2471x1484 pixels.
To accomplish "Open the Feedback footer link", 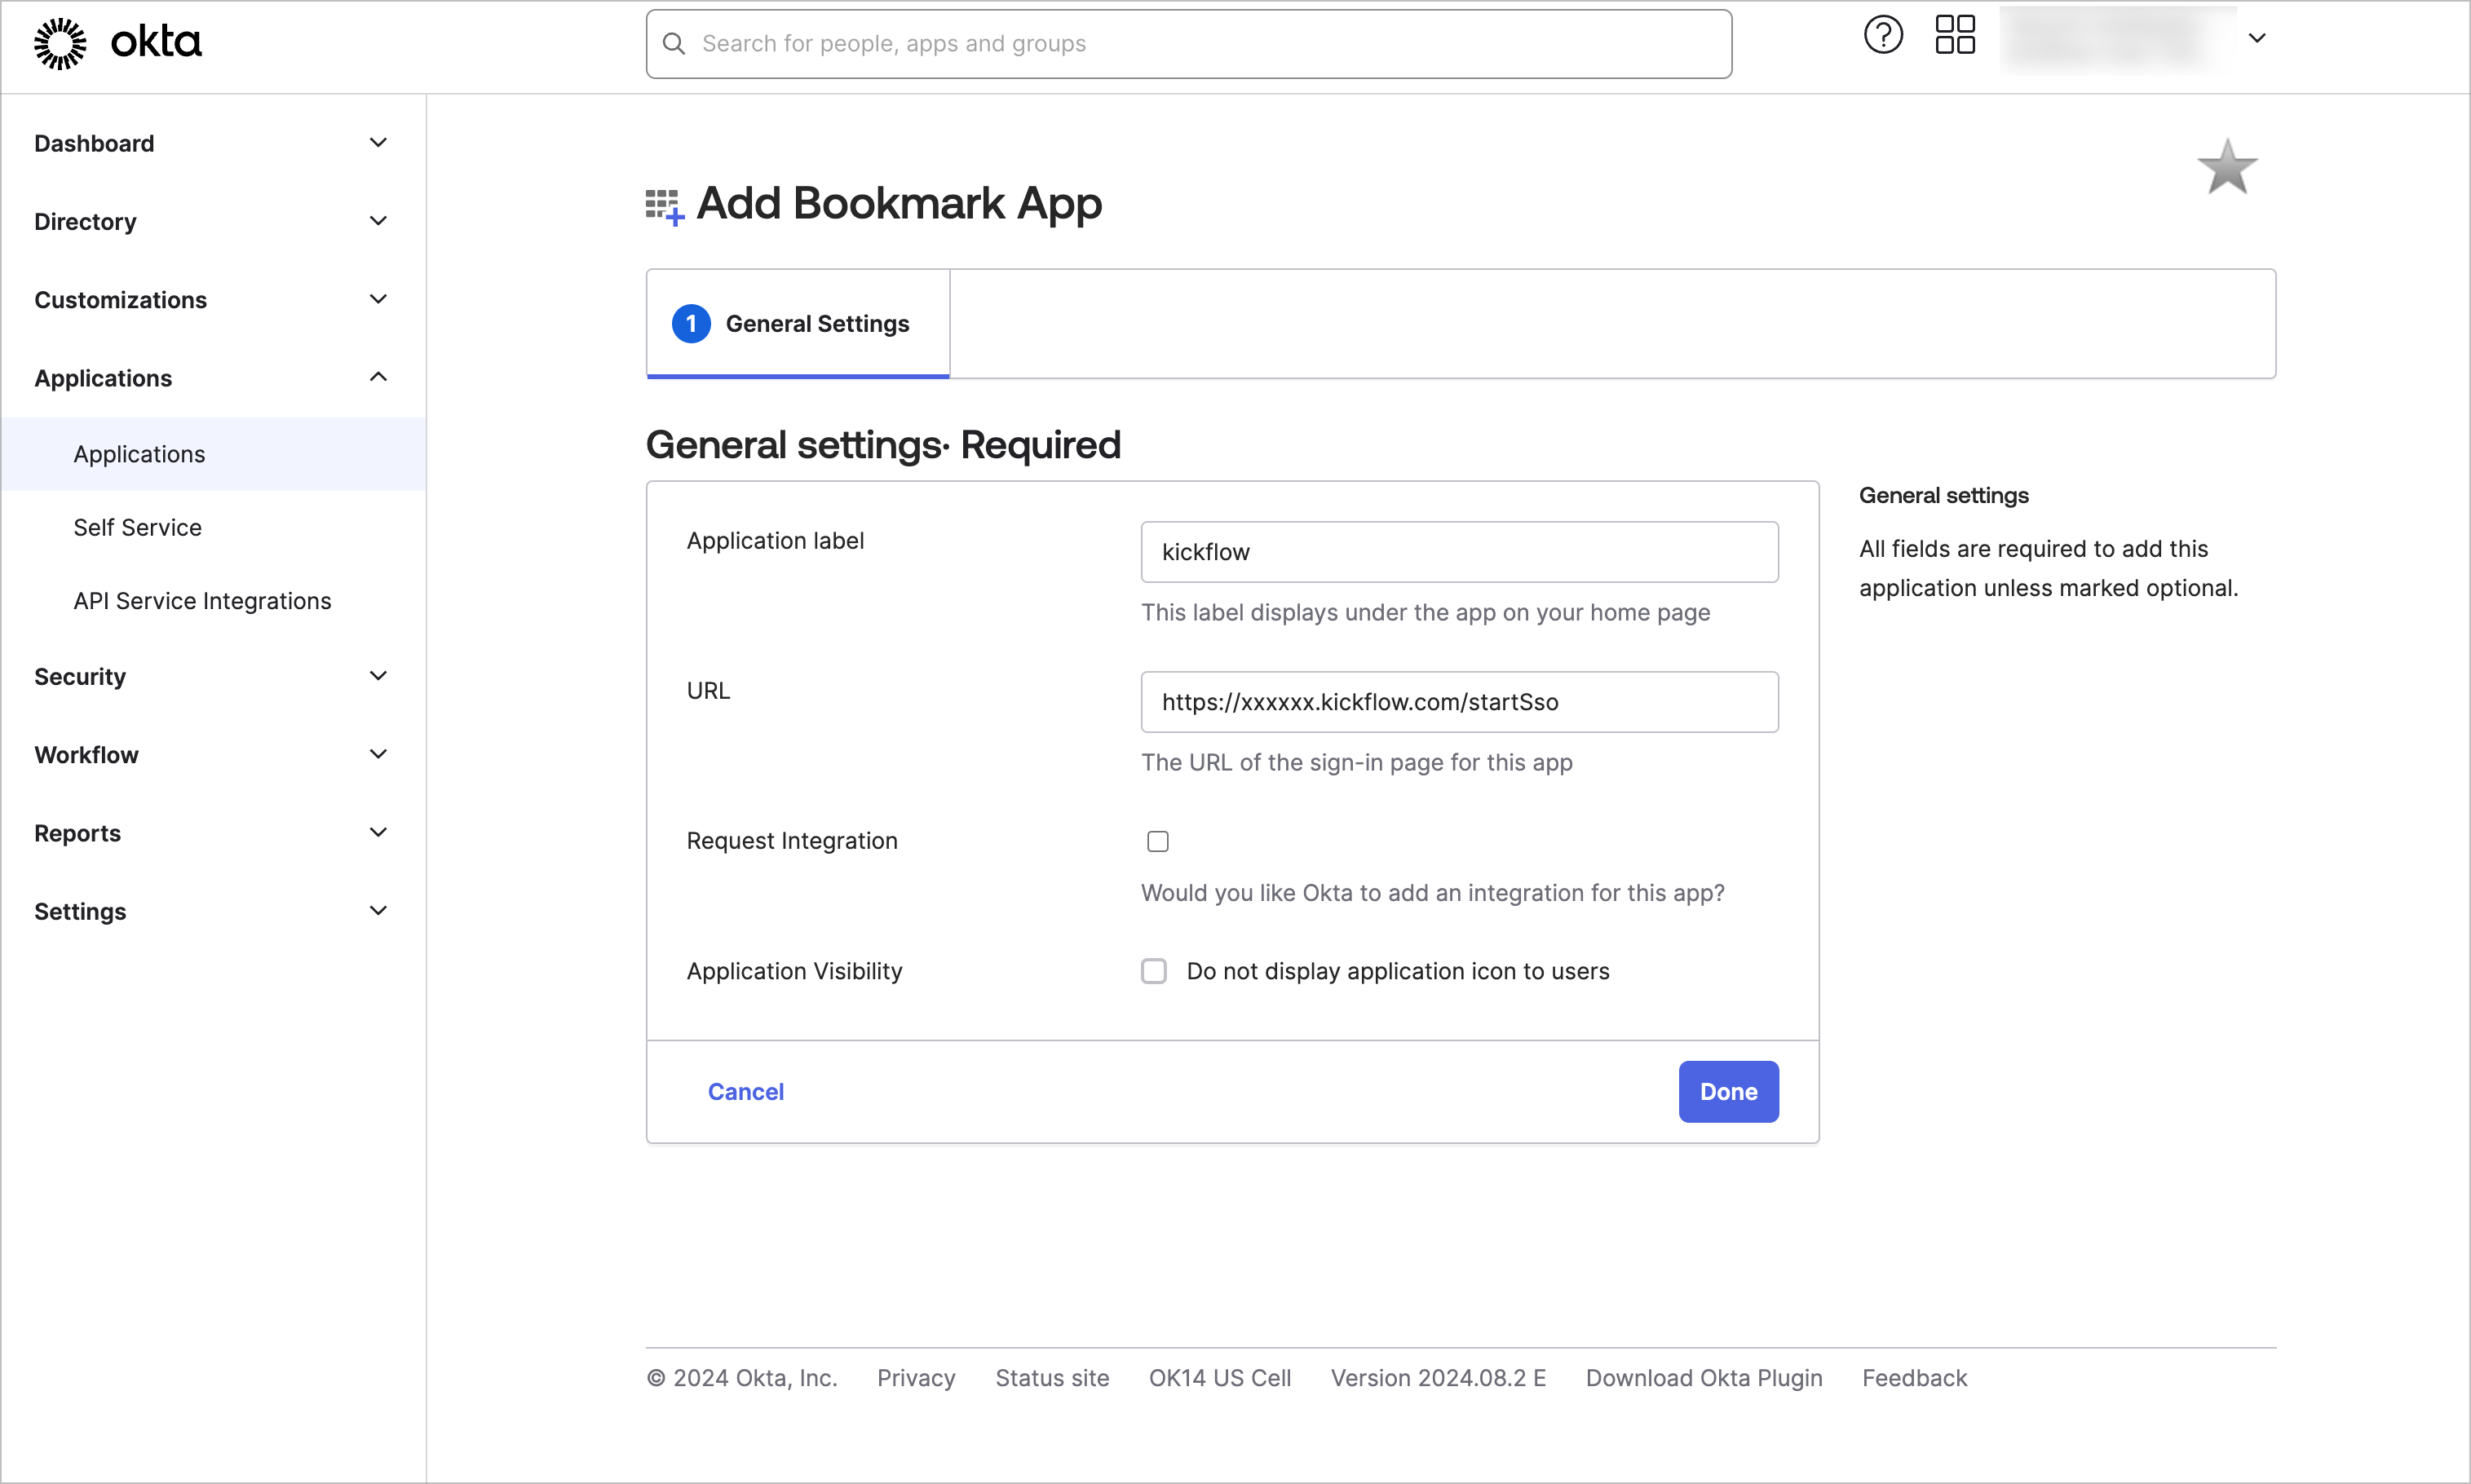I will click(x=1914, y=1378).
